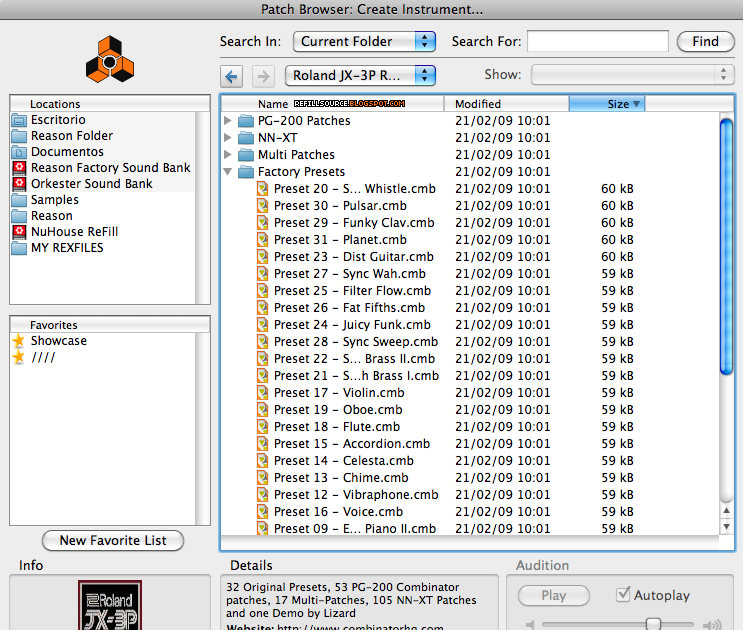Image resolution: width=743 pixels, height=630 pixels.
Task: Sort by the Size column header
Action: [x=607, y=104]
